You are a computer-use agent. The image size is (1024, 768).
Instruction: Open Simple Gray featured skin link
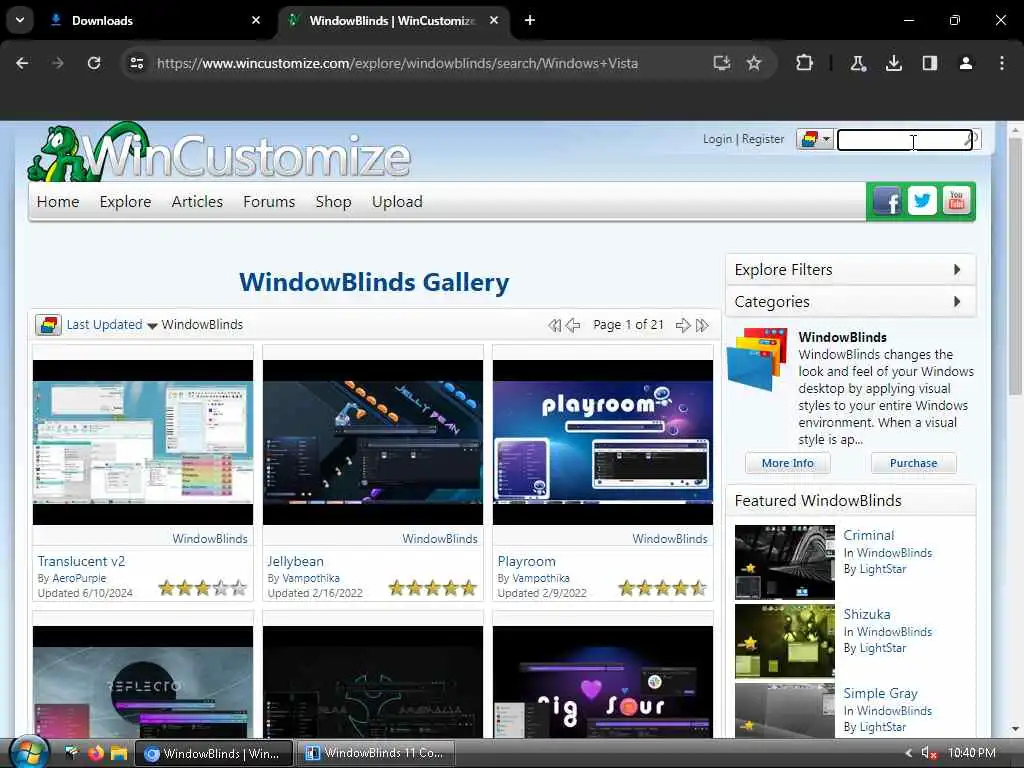880,693
